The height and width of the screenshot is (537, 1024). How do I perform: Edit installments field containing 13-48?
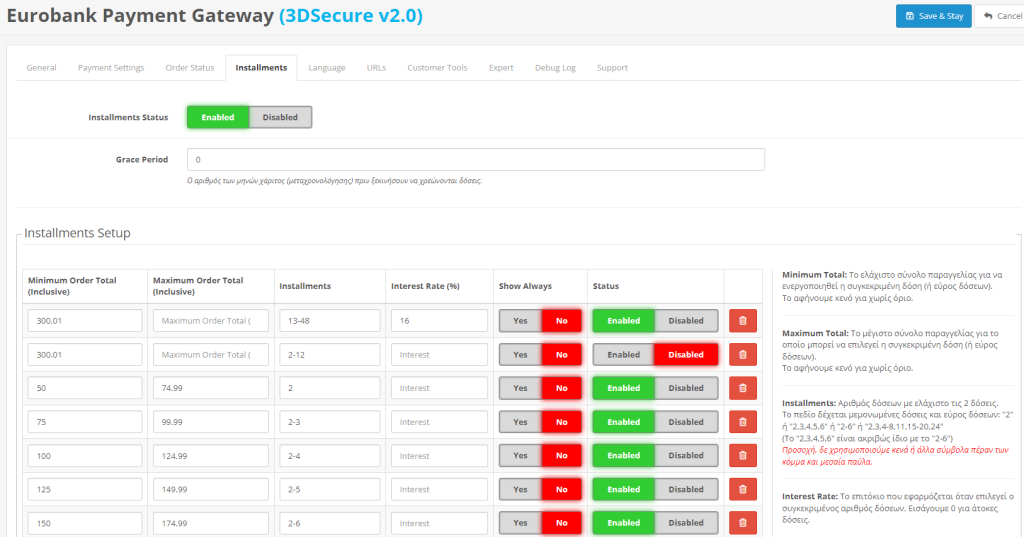[330, 321]
